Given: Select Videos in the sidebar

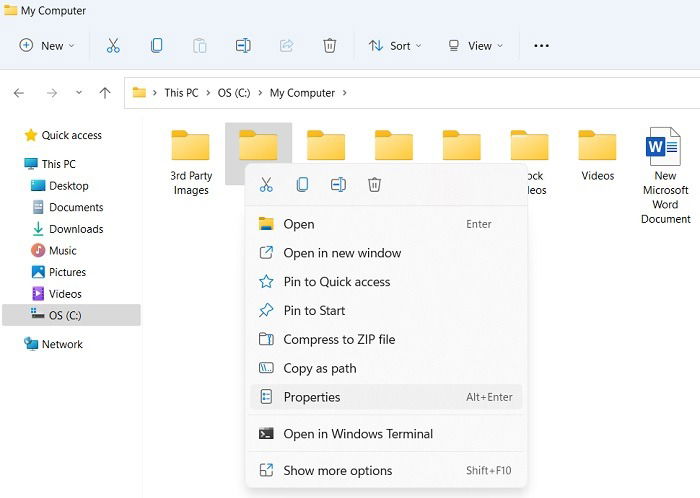Looking at the screenshot, I should (x=56, y=294).
